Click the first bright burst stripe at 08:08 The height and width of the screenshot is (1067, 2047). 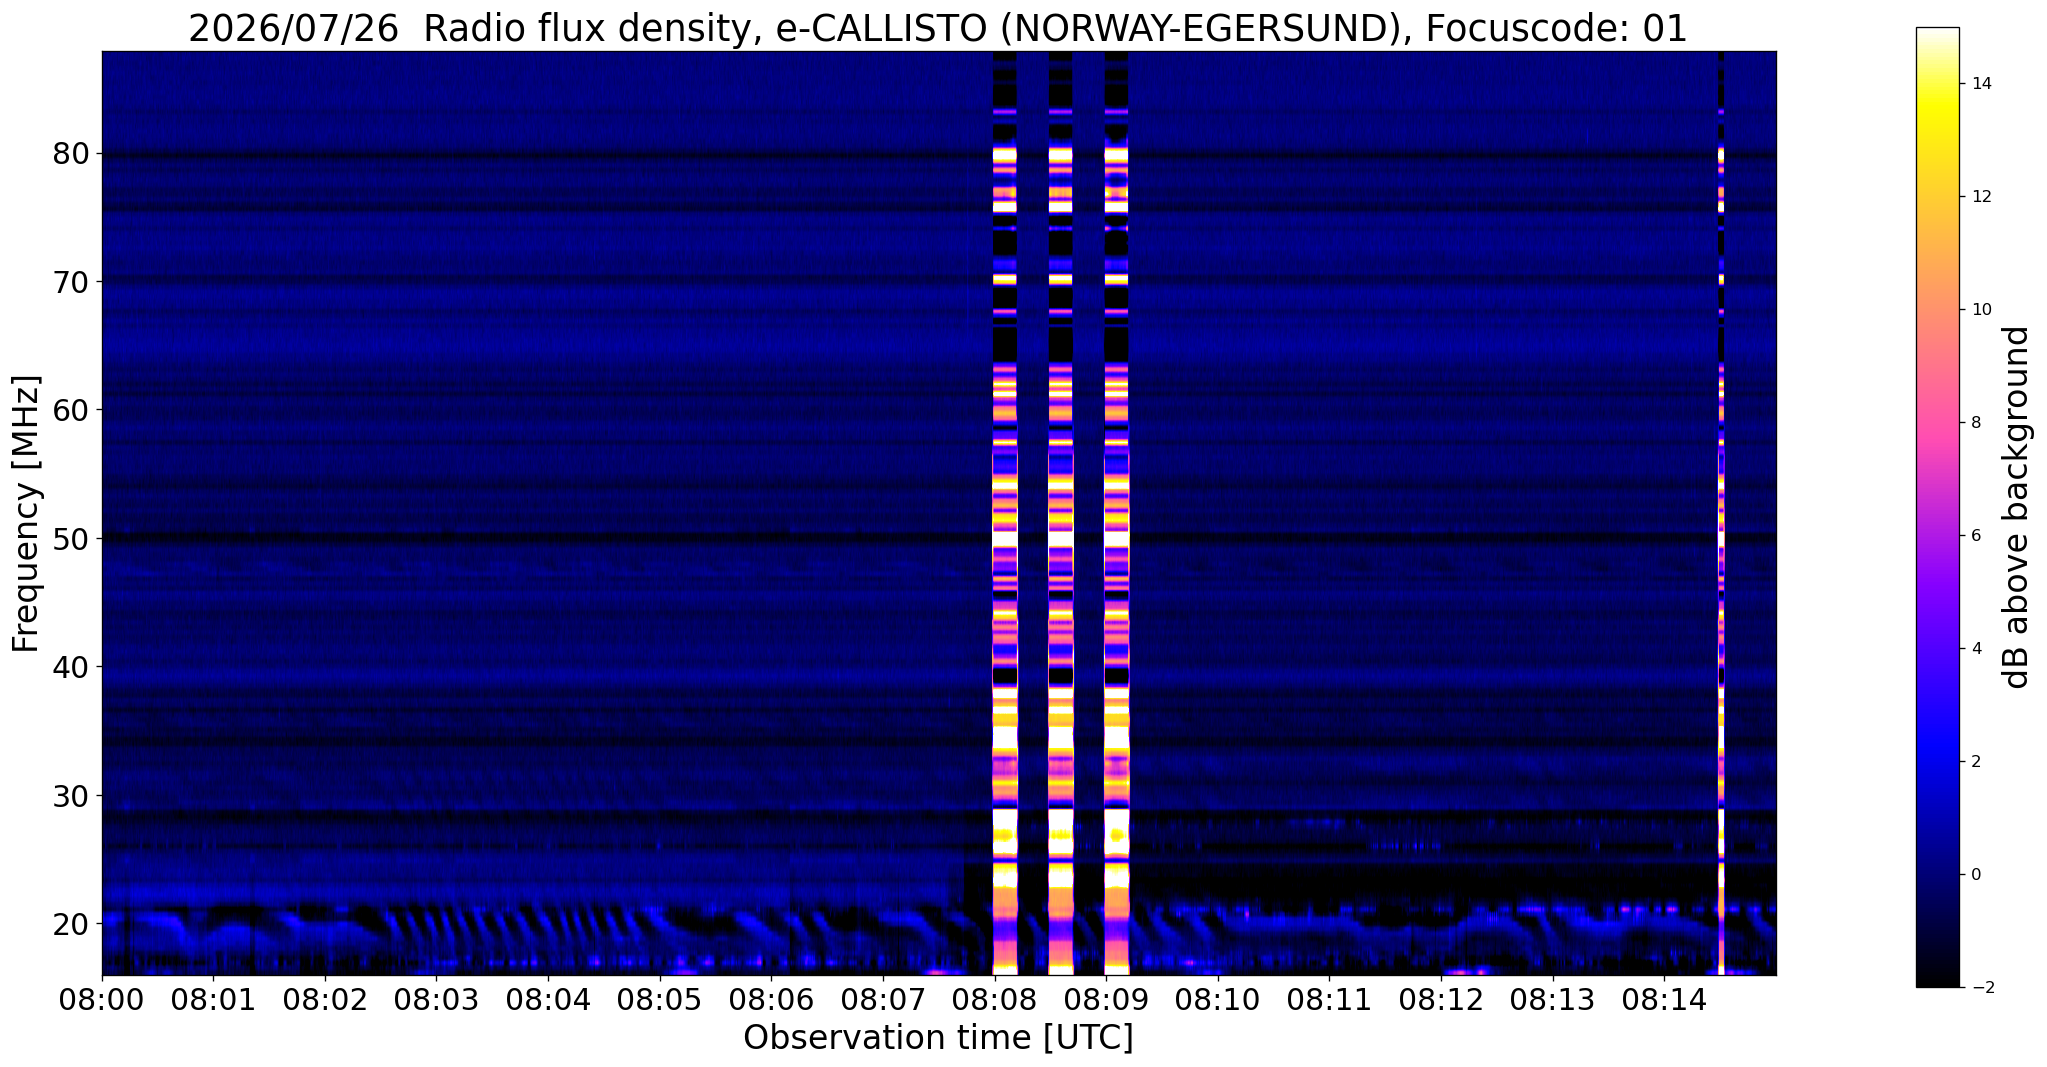click(1005, 513)
